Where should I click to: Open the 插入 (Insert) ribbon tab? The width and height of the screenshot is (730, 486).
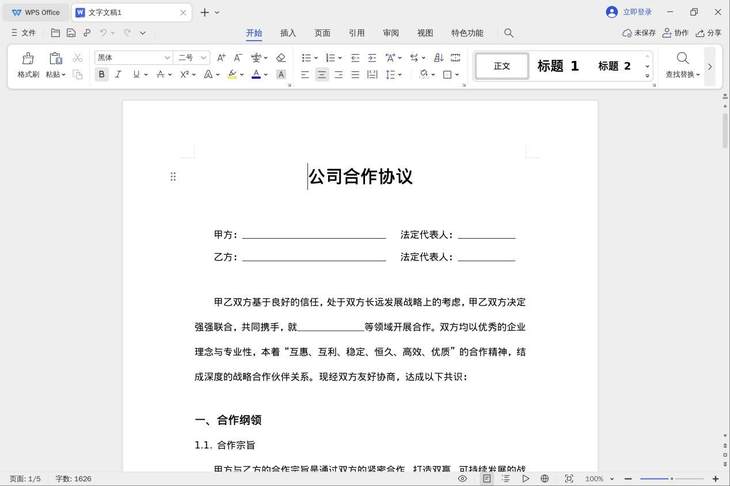[288, 33]
